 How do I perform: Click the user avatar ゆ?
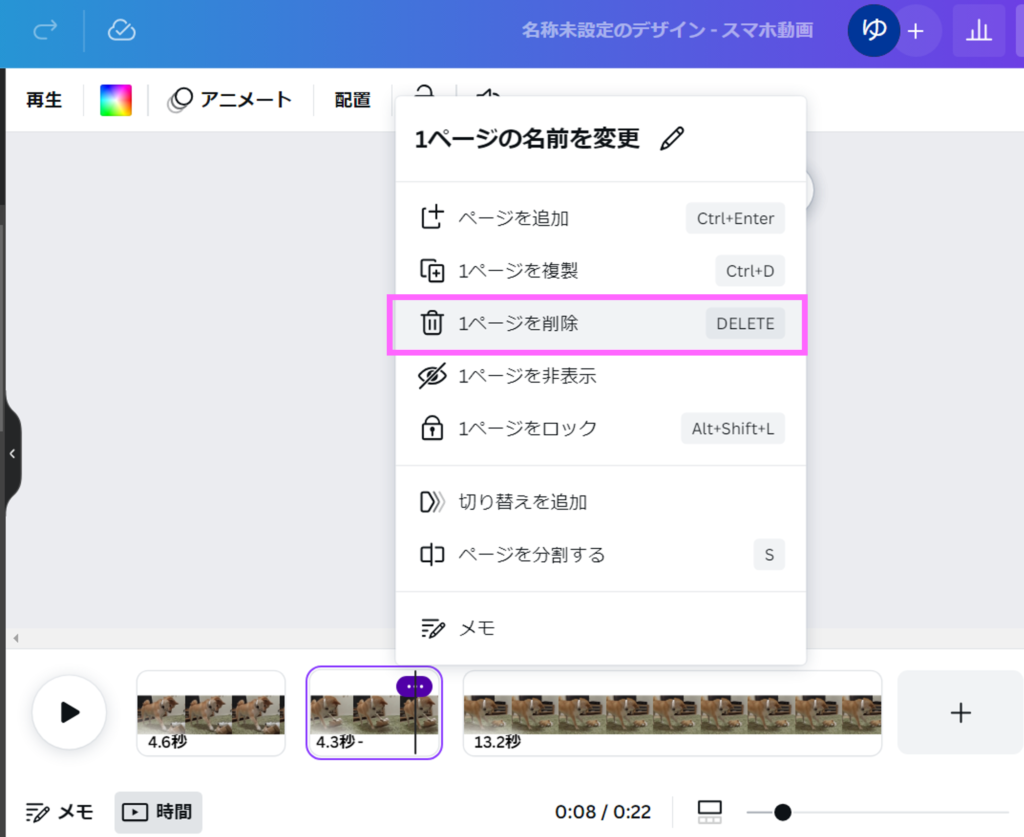pos(873,31)
